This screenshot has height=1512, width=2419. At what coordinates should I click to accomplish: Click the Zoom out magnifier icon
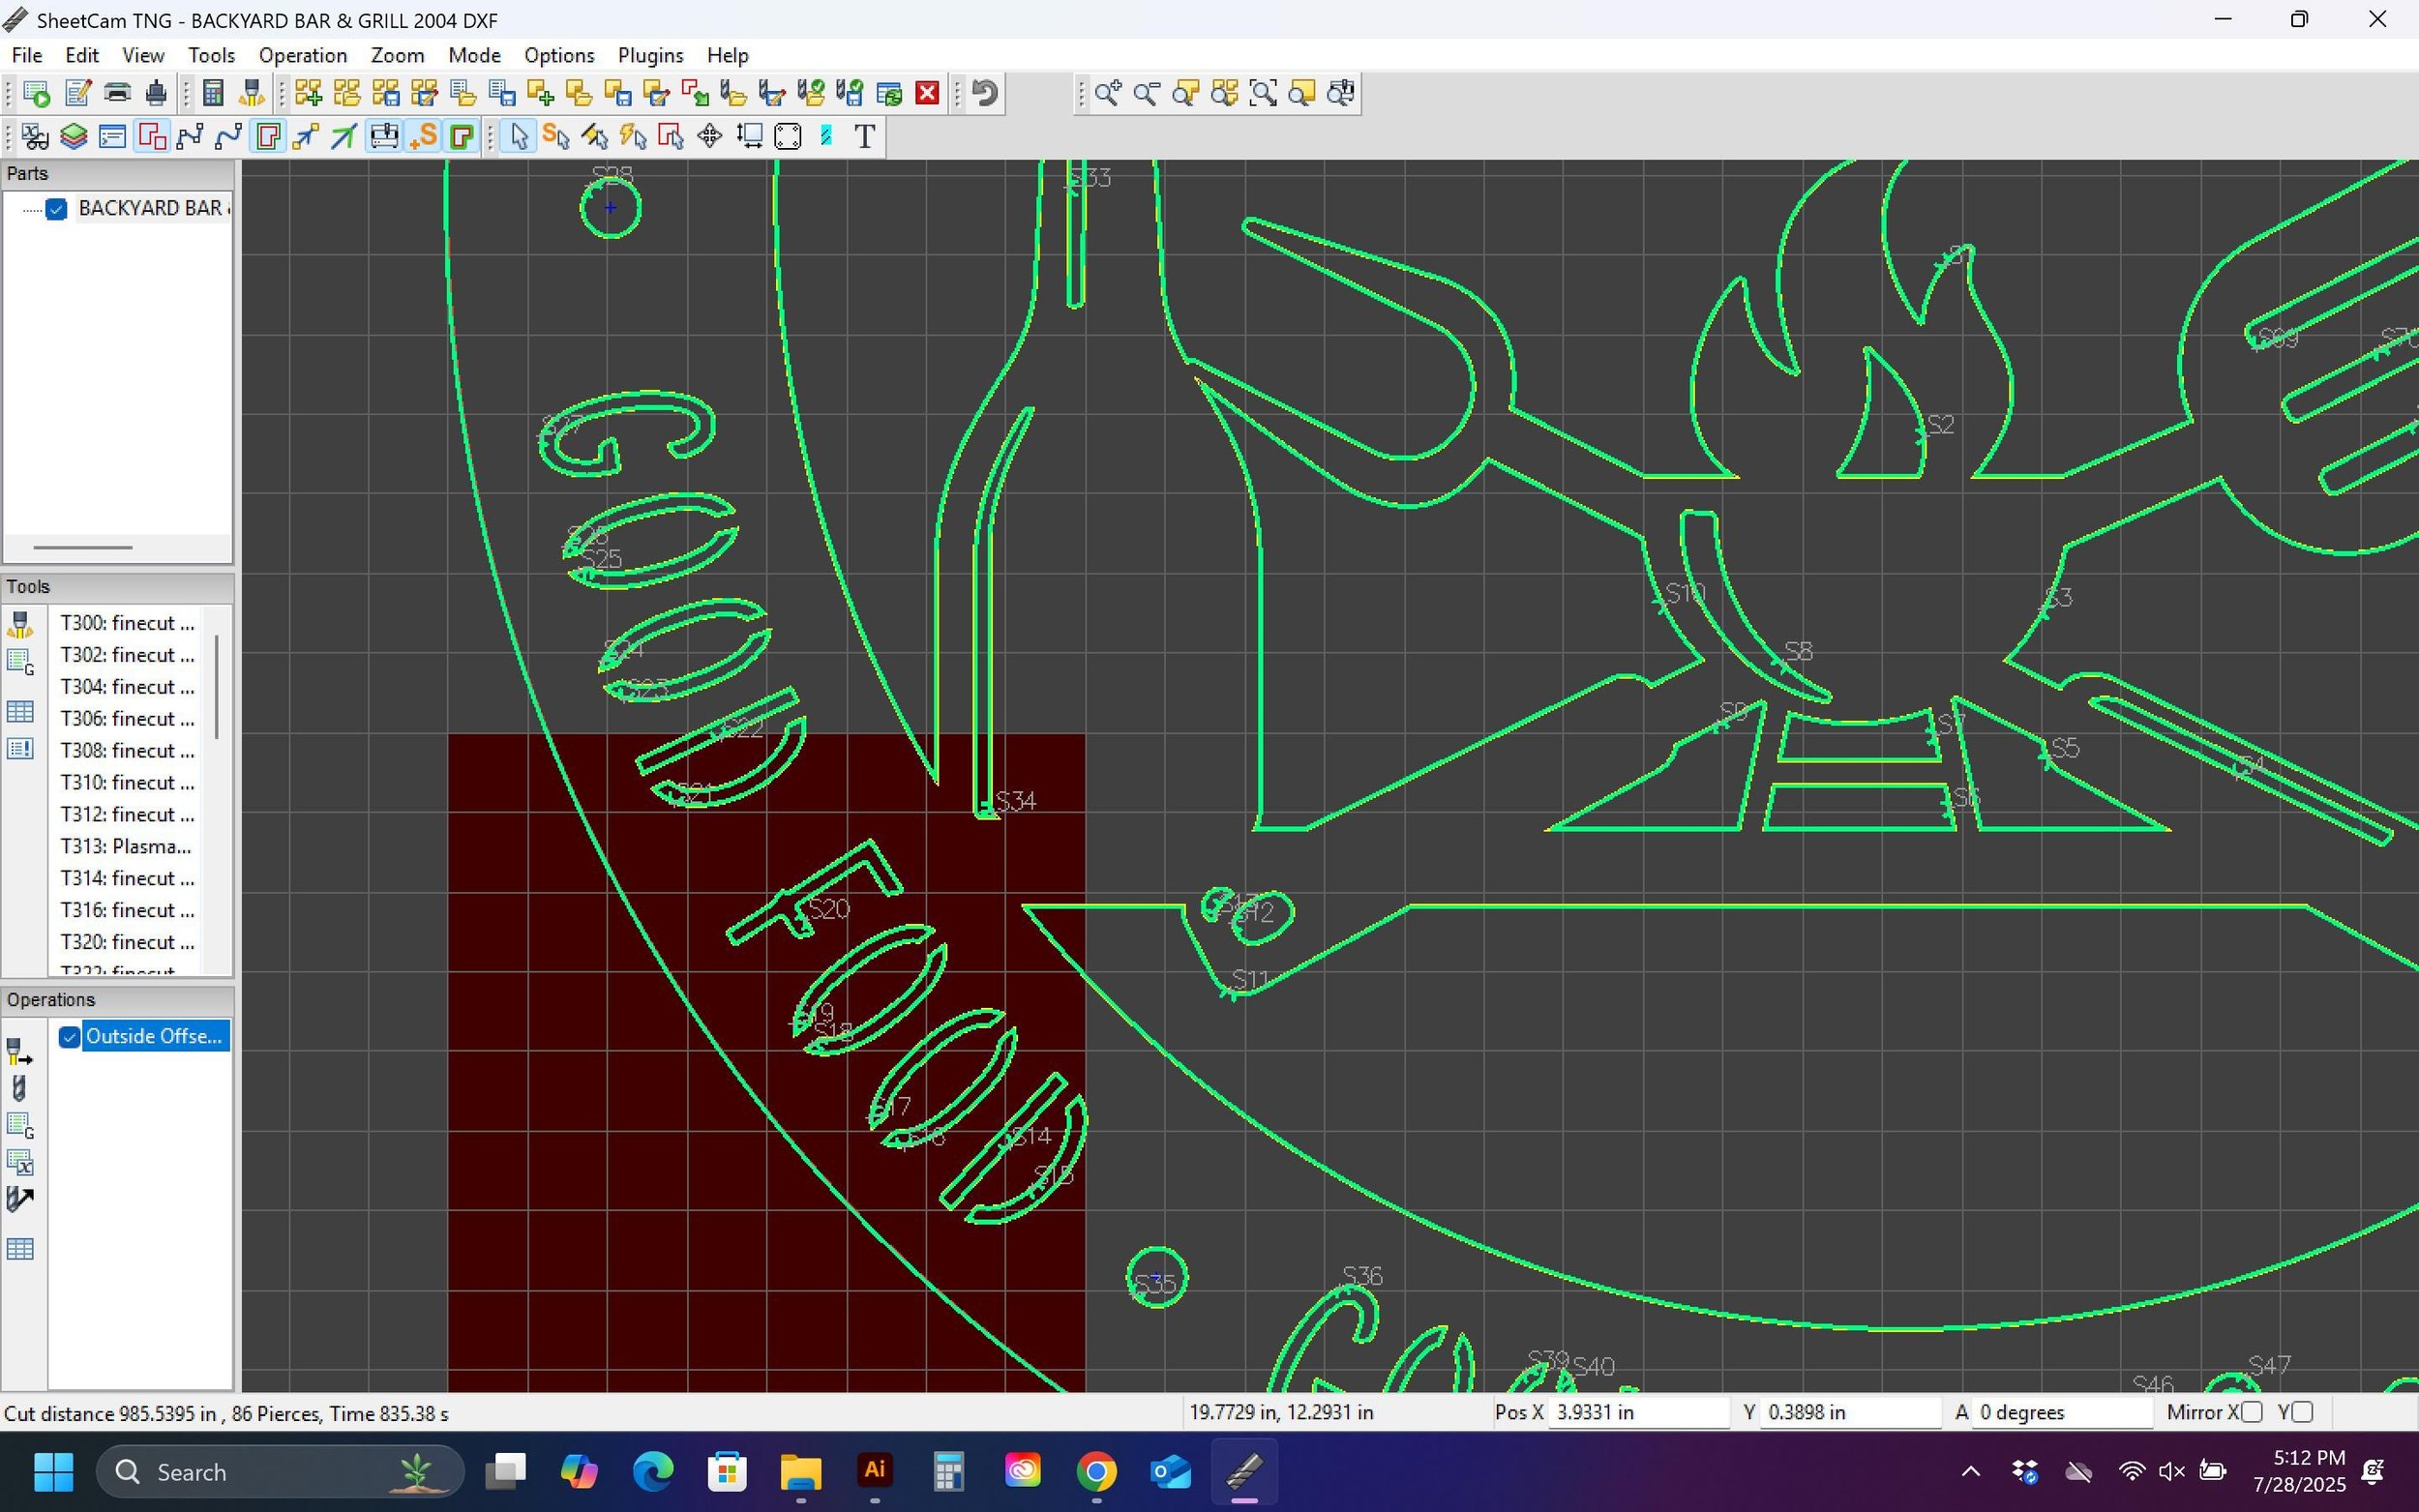point(1146,93)
